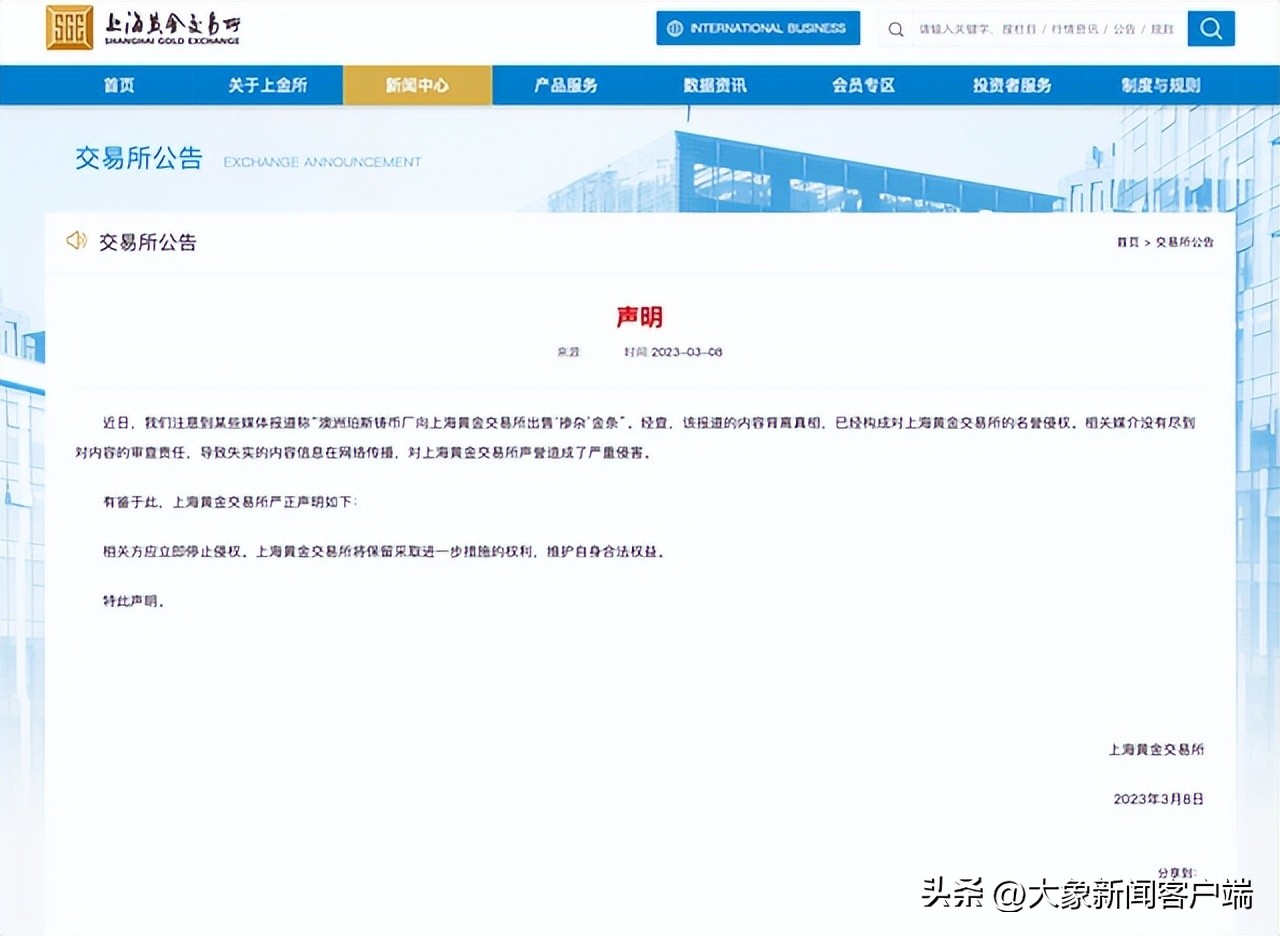Open the 会员专区 navigation menu
This screenshot has width=1280, height=936.
861,85
